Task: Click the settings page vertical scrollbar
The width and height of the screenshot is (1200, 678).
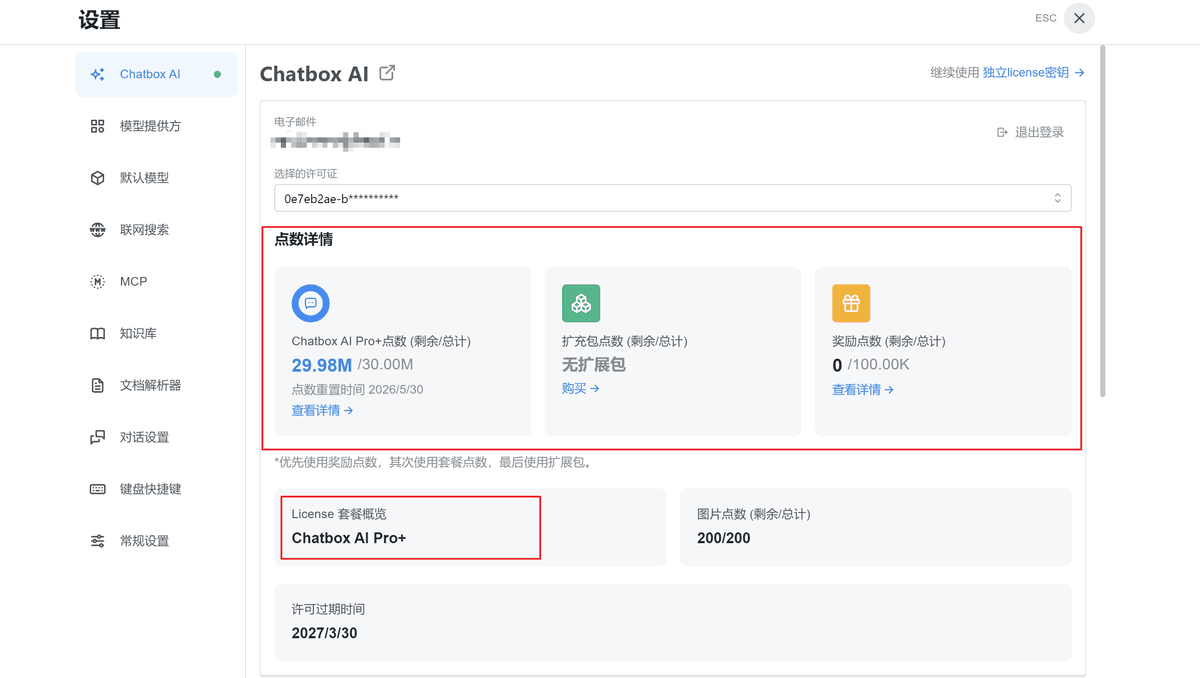Action: tap(1103, 220)
